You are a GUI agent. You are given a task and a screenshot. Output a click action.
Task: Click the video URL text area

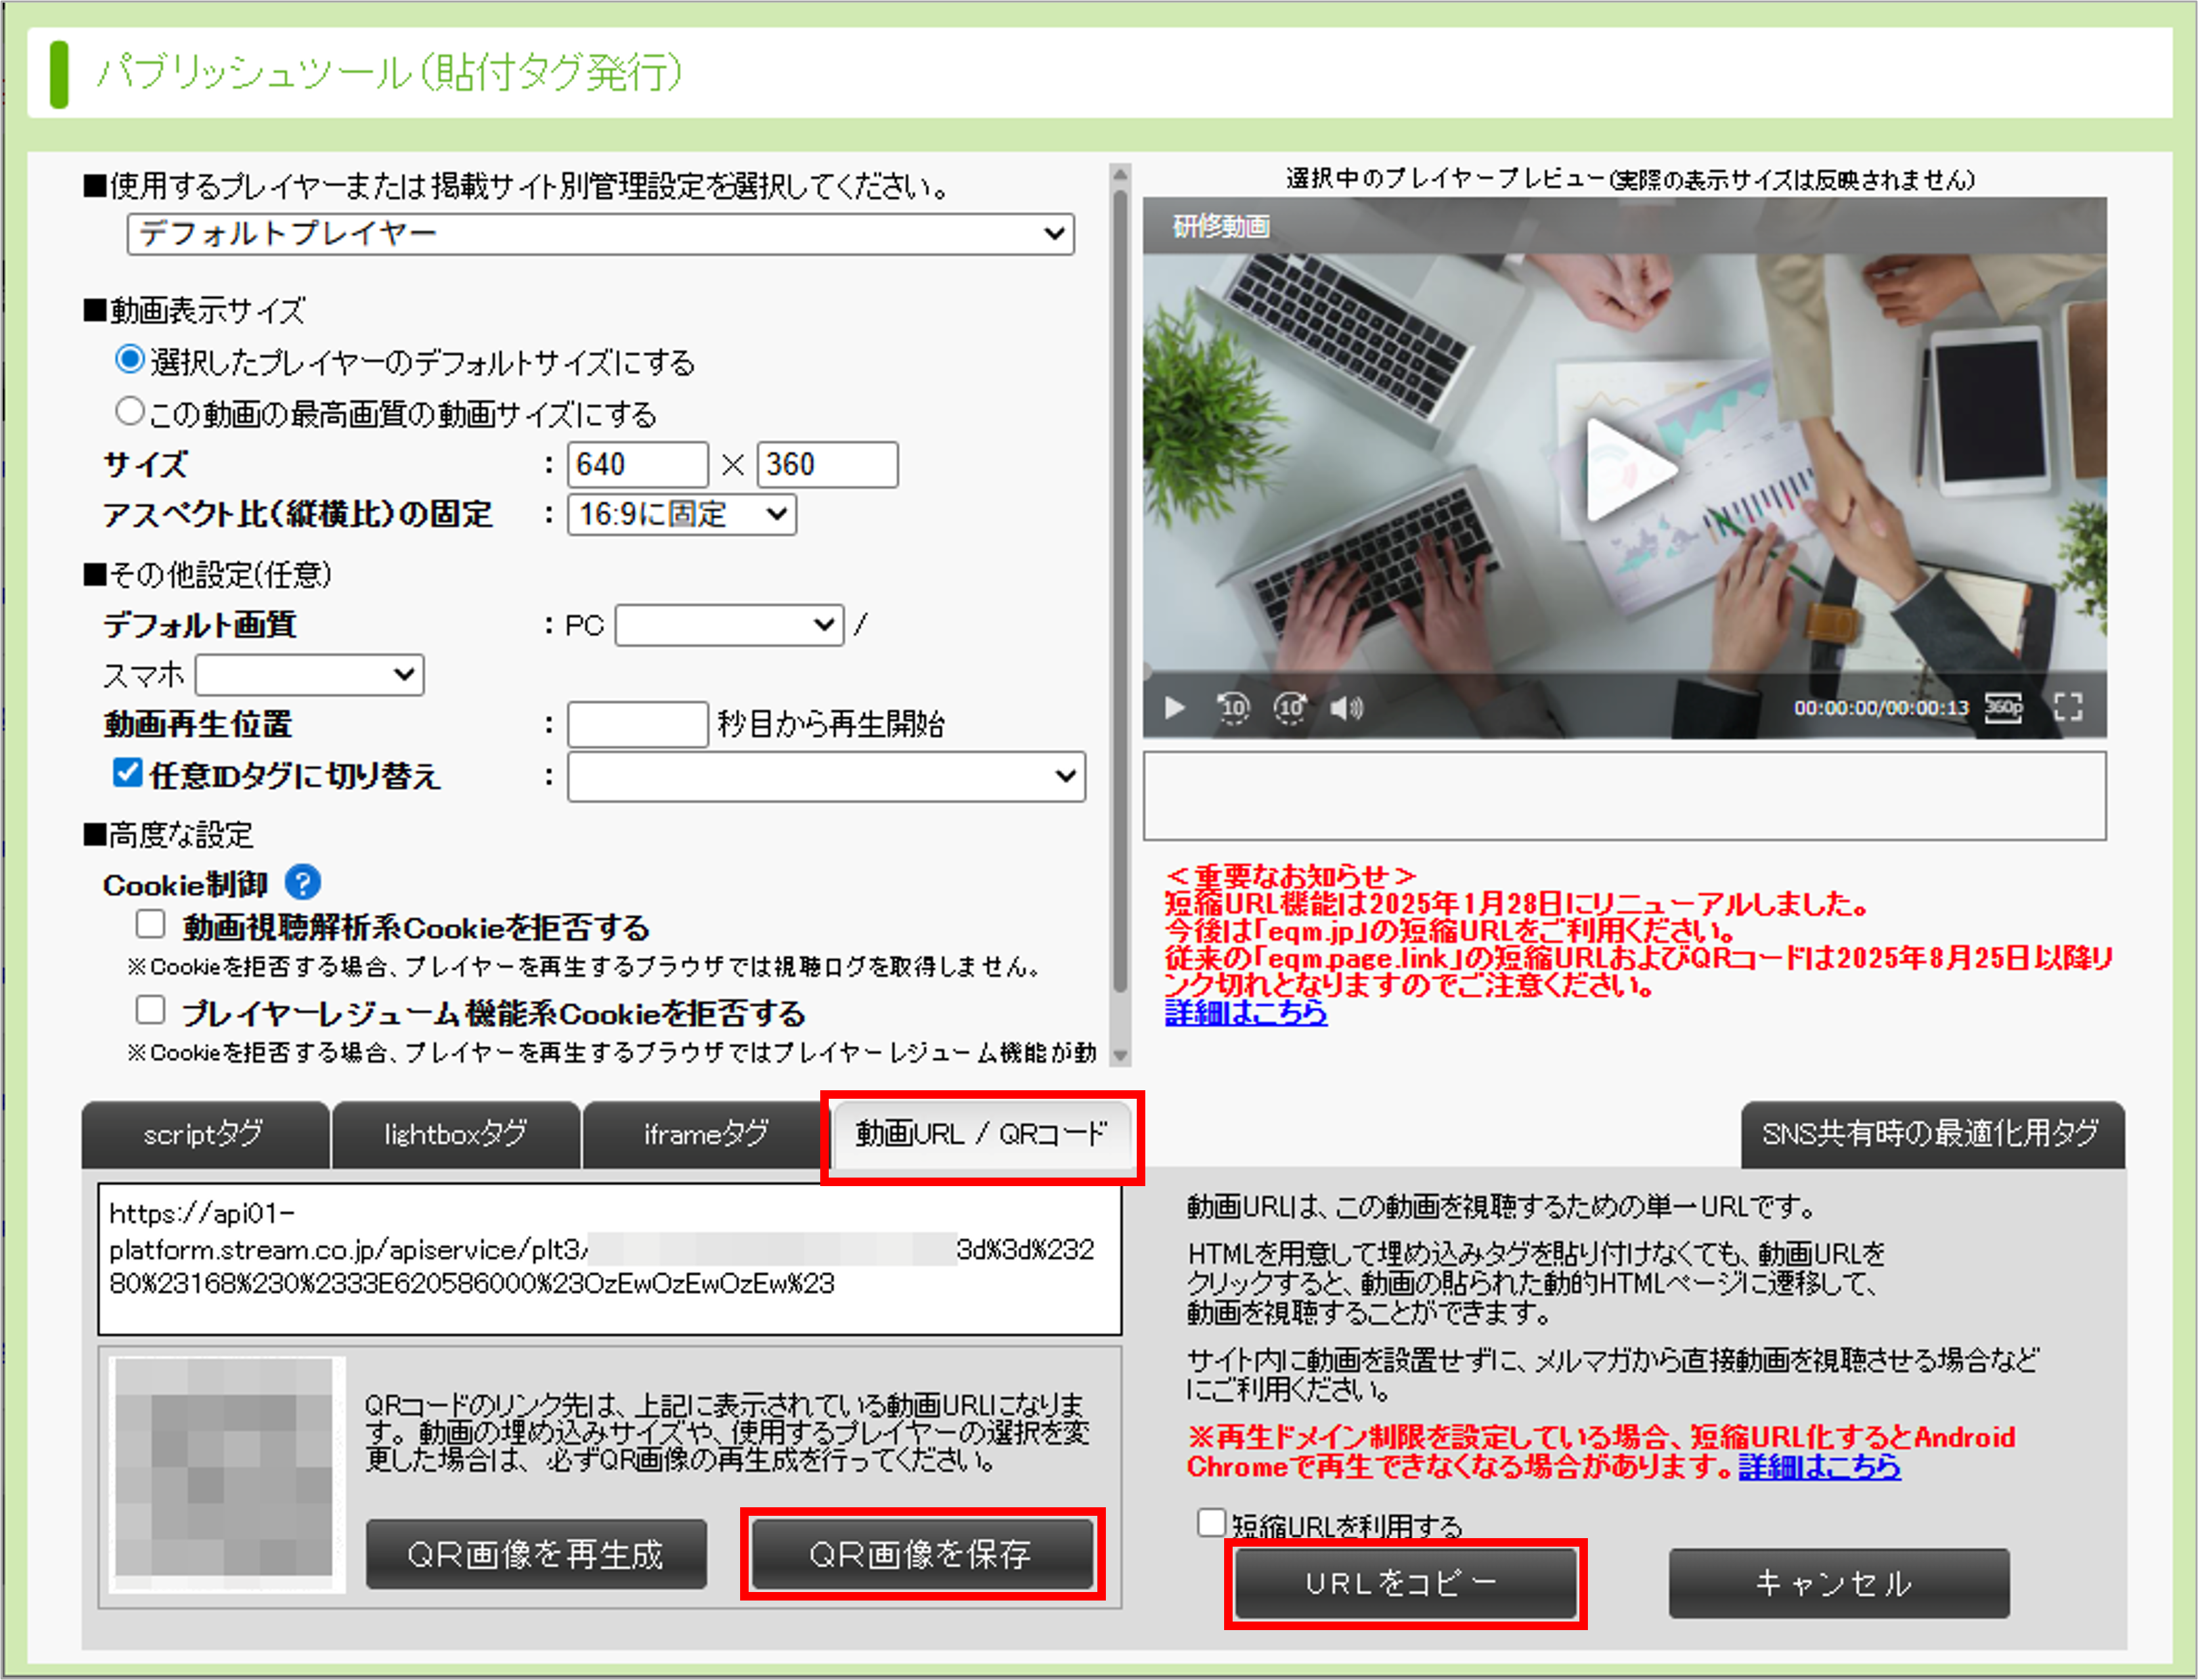(x=610, y=1259)
